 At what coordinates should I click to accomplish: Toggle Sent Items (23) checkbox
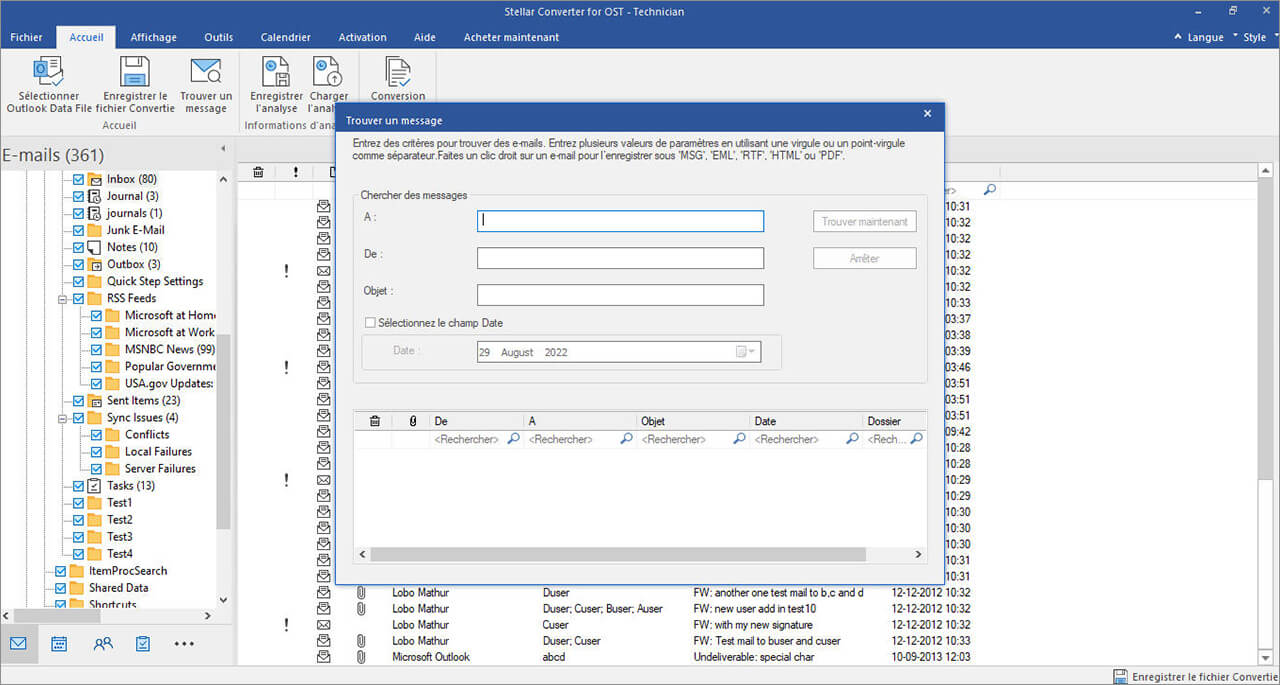pyautogui.click(x=78, y=400)
